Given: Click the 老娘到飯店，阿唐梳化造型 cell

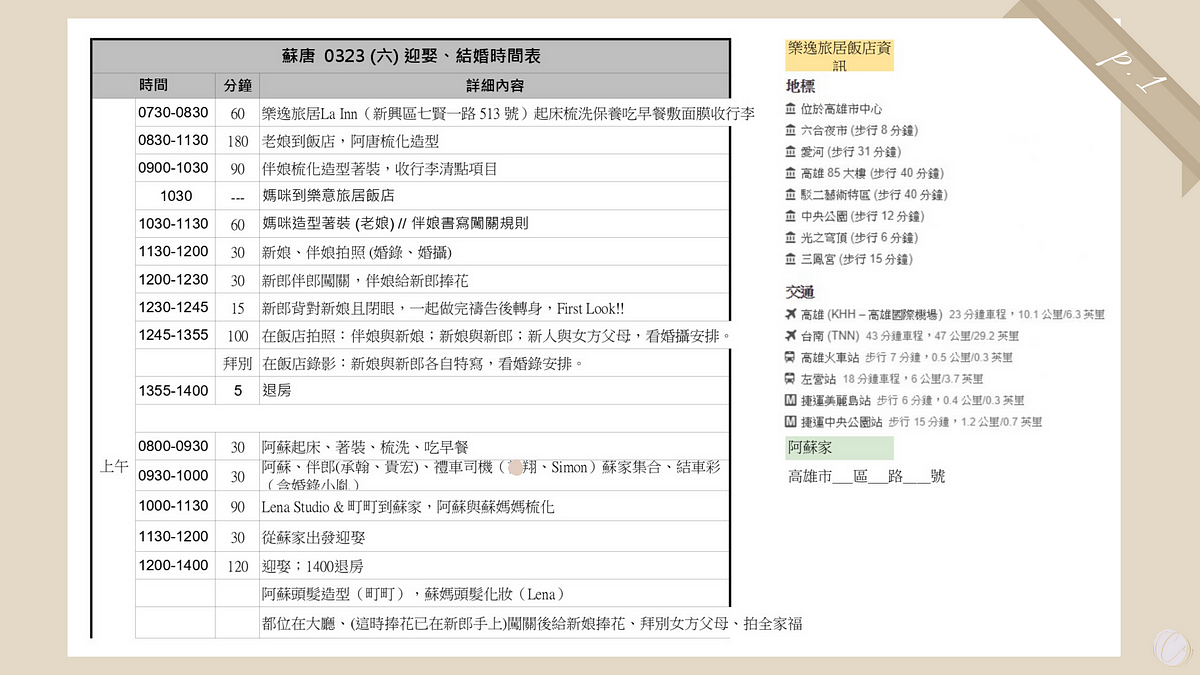Looking at the screenshot, I should (494, 141).
